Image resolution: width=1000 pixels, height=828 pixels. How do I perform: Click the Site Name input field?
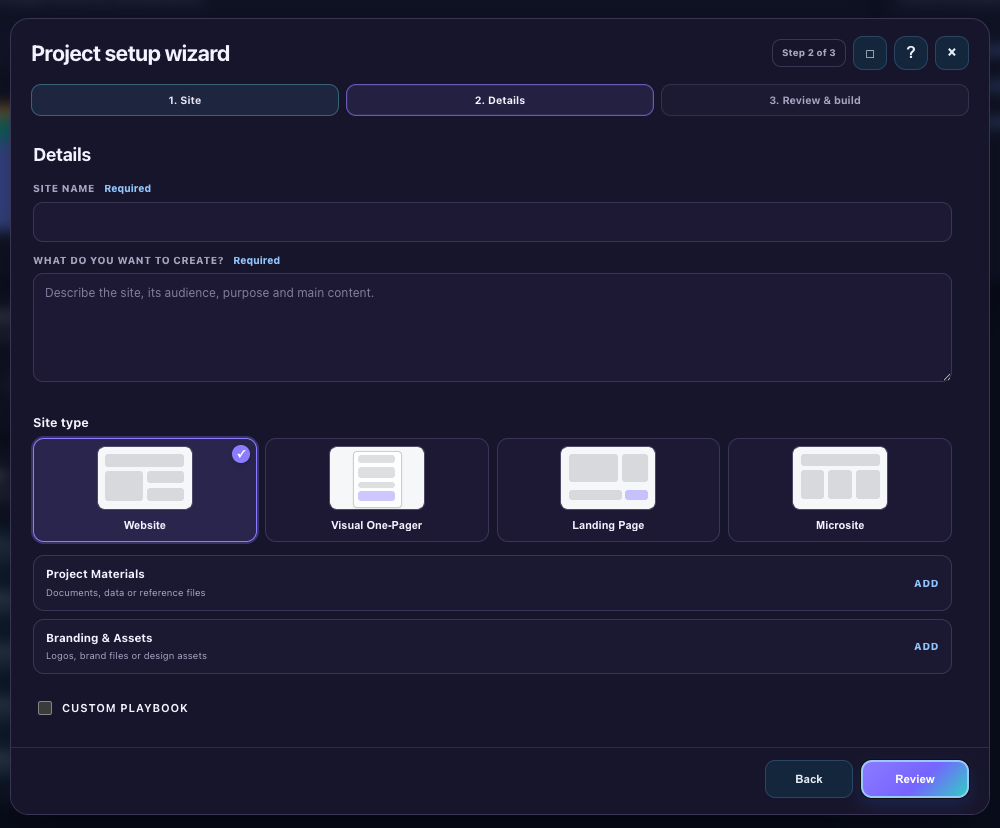[x=492, y=222]
